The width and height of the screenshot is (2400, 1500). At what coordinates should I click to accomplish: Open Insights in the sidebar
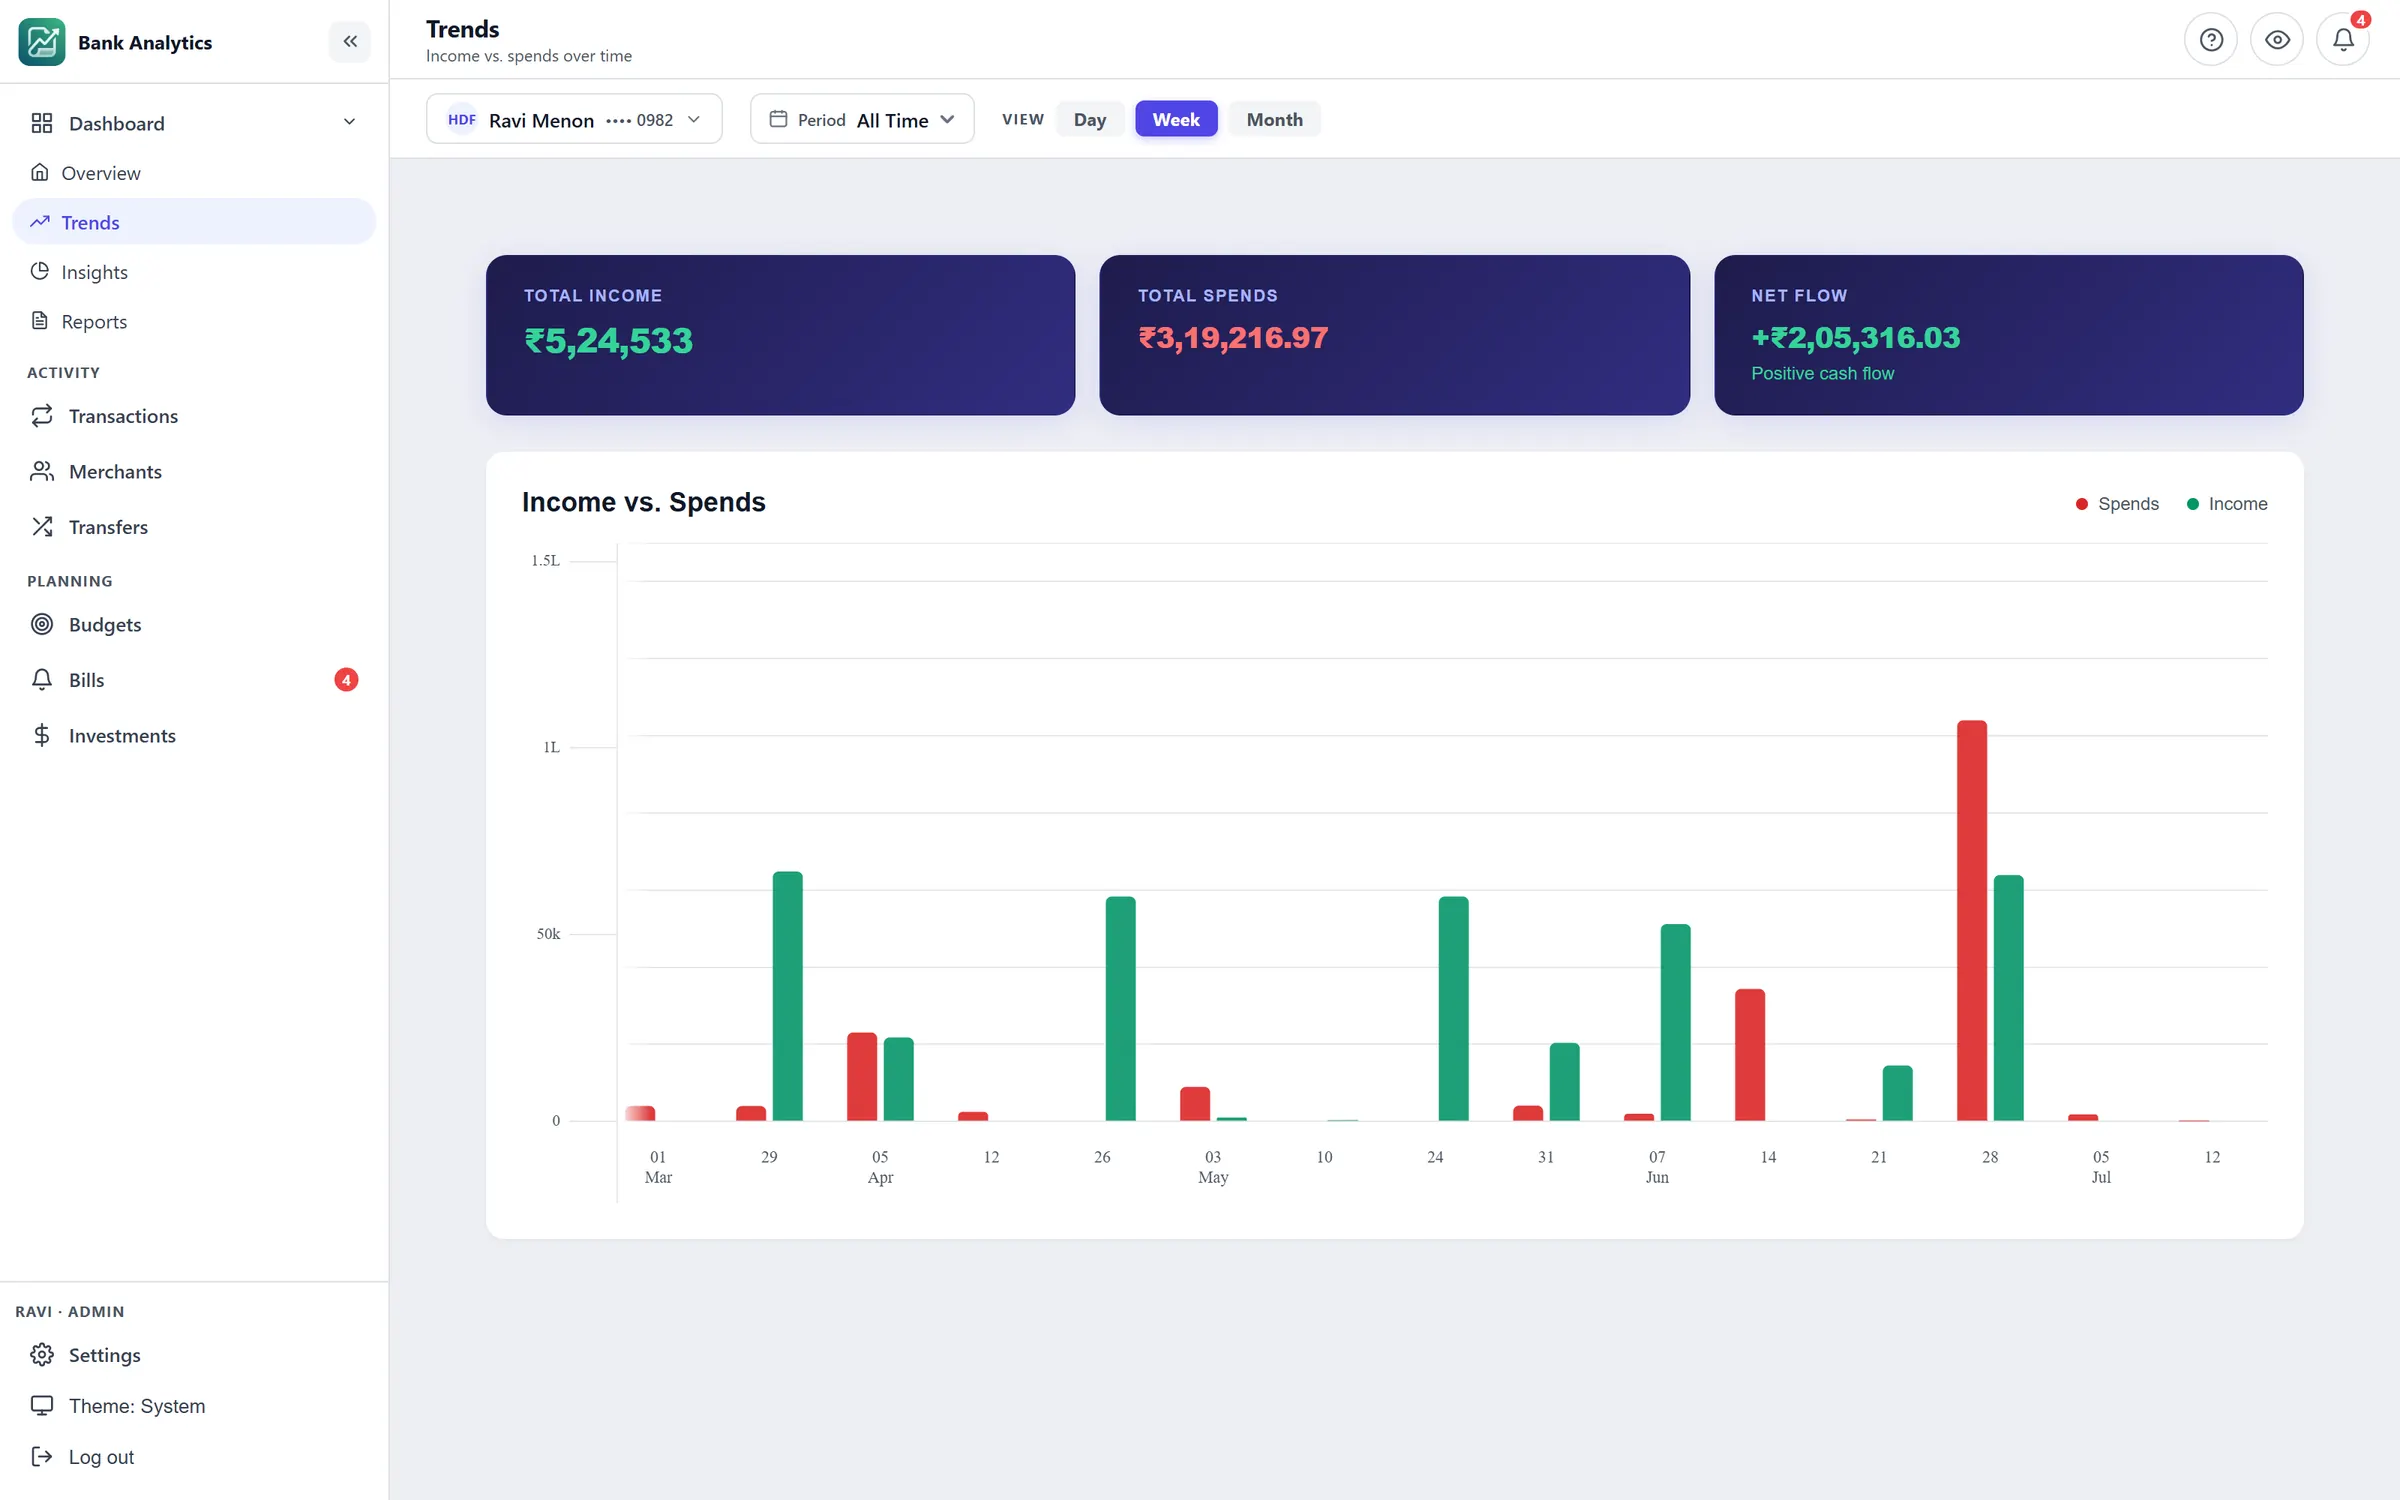pos(194,271)
